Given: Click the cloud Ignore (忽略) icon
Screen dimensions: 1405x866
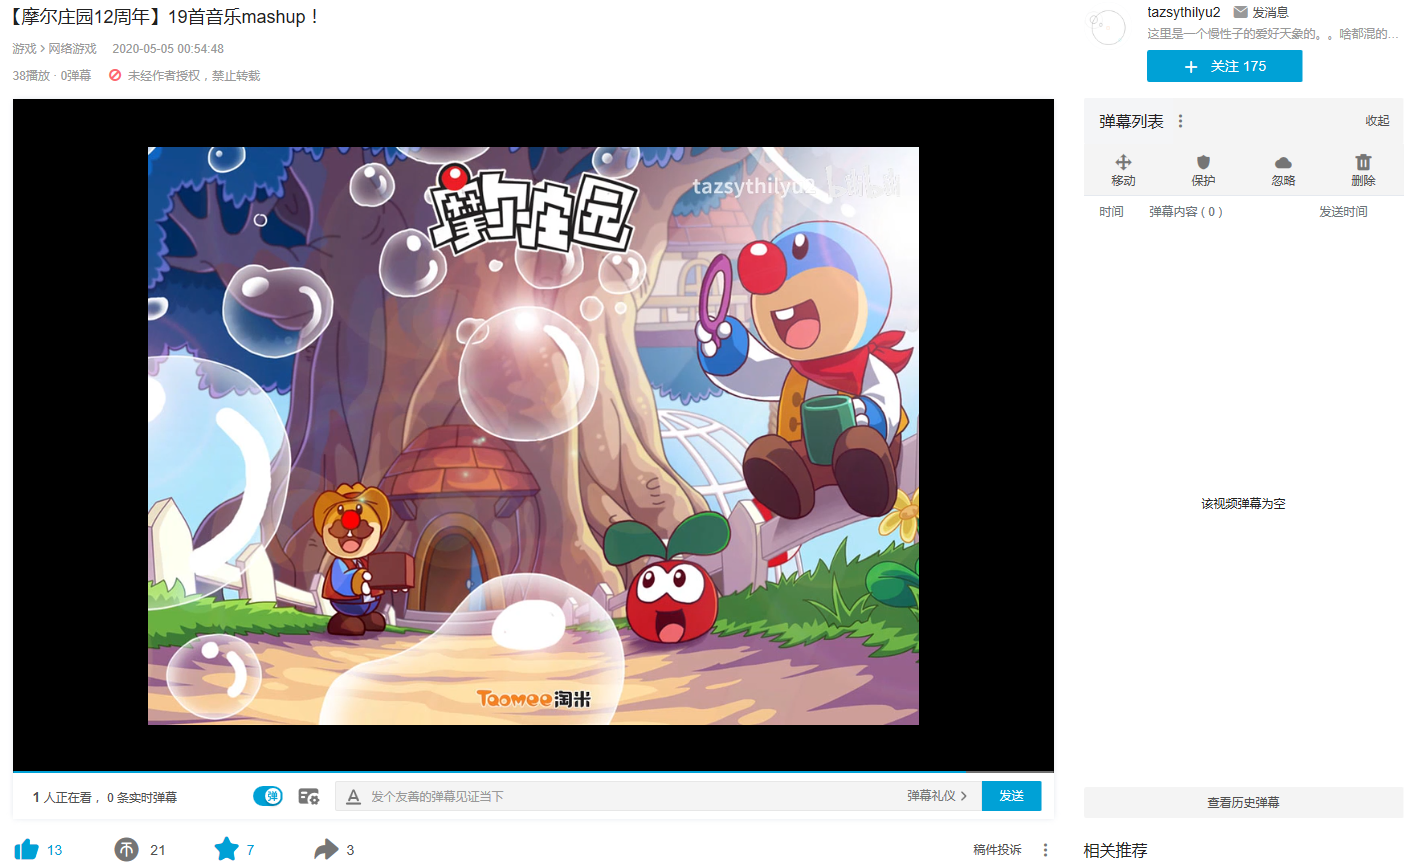Looking at the screenshot, I should coord(1283,162).
